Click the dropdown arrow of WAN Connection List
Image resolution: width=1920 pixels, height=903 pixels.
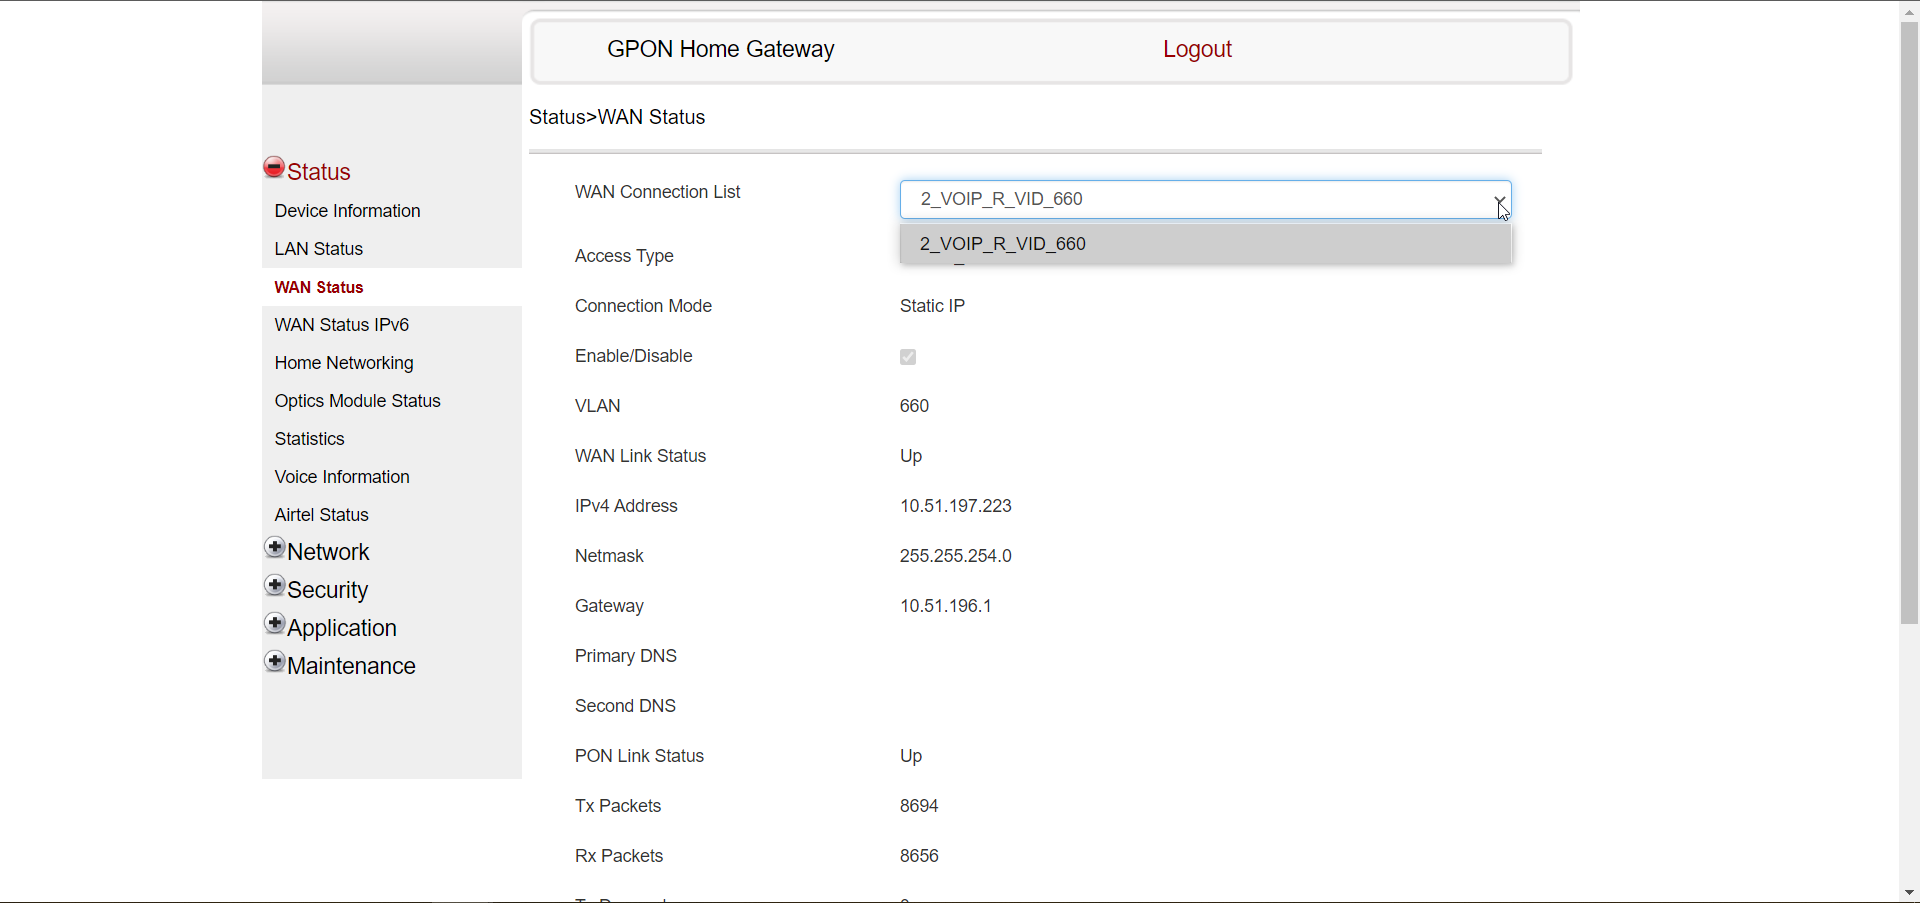point(1499,200)
